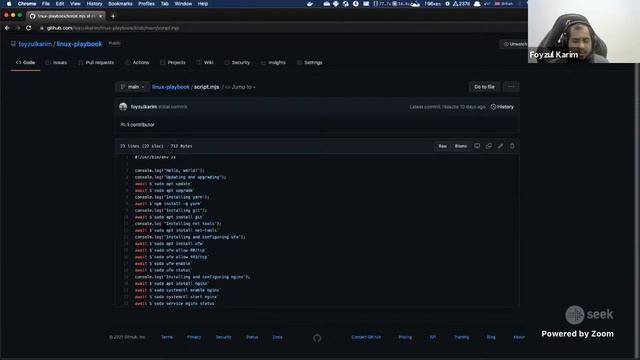
Task: Delete this file trash icon
Action: [x=512, y=146]
